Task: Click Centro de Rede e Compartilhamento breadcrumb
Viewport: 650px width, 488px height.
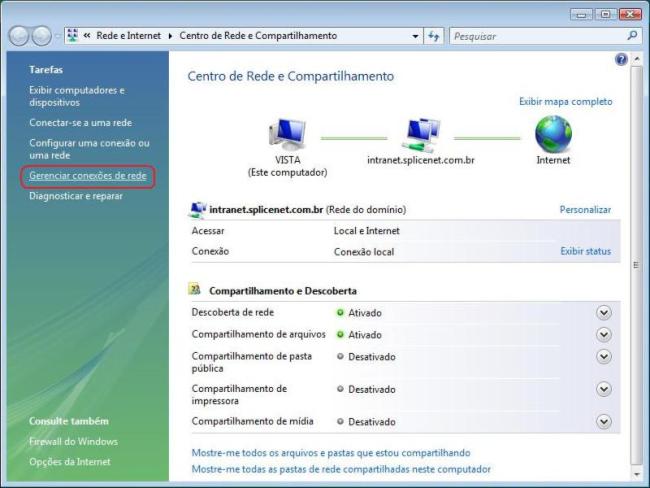Action: [258, 36]
